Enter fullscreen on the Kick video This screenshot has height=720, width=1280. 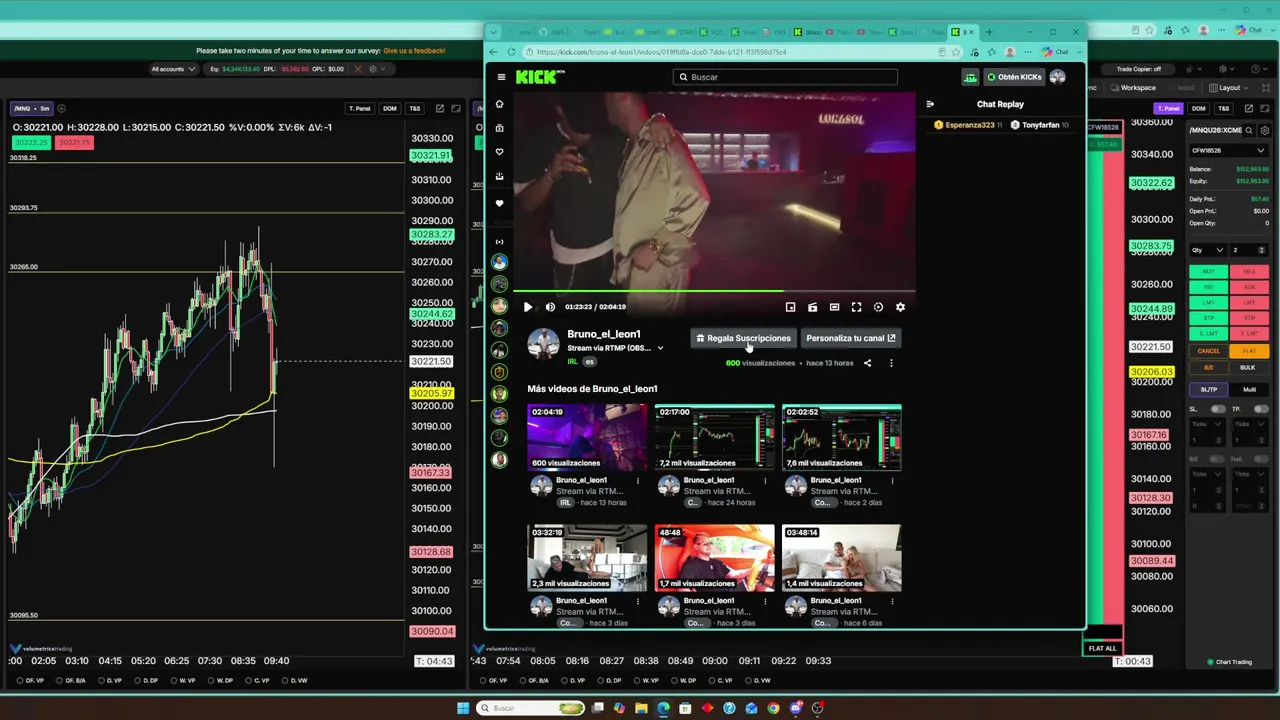pos(856,307)
